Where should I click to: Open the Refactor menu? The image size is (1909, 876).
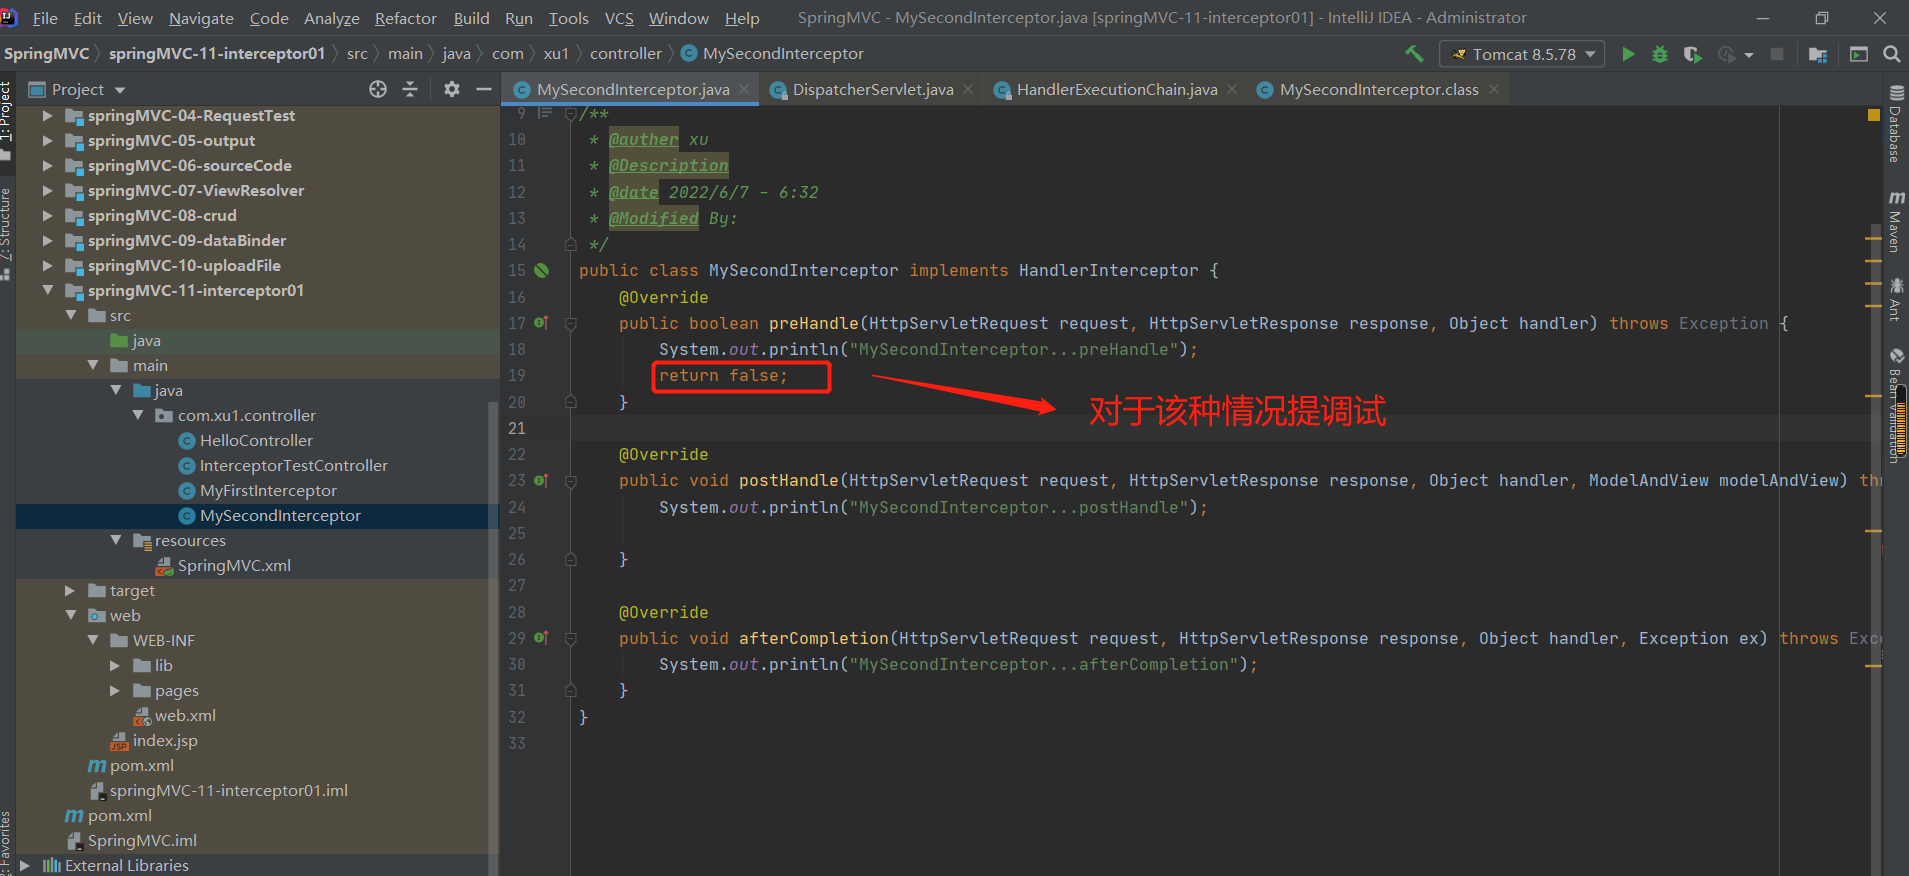[x=405, y=18]
